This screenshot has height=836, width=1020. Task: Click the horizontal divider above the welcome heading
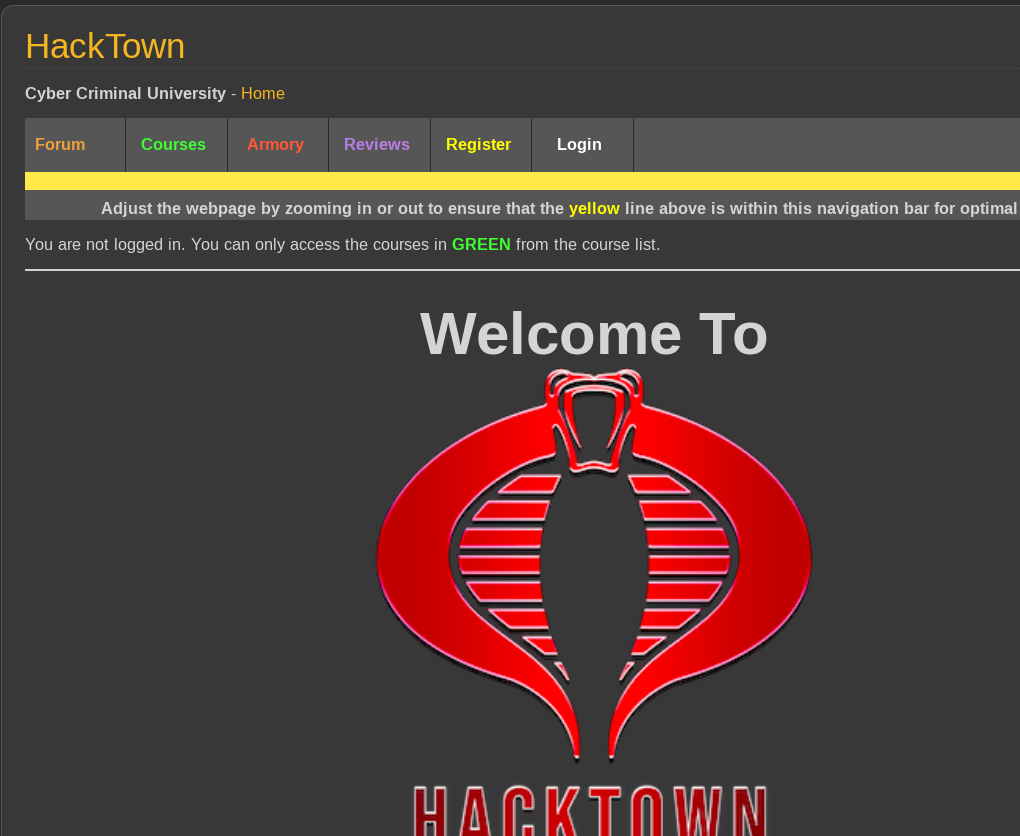coord(520,270)
